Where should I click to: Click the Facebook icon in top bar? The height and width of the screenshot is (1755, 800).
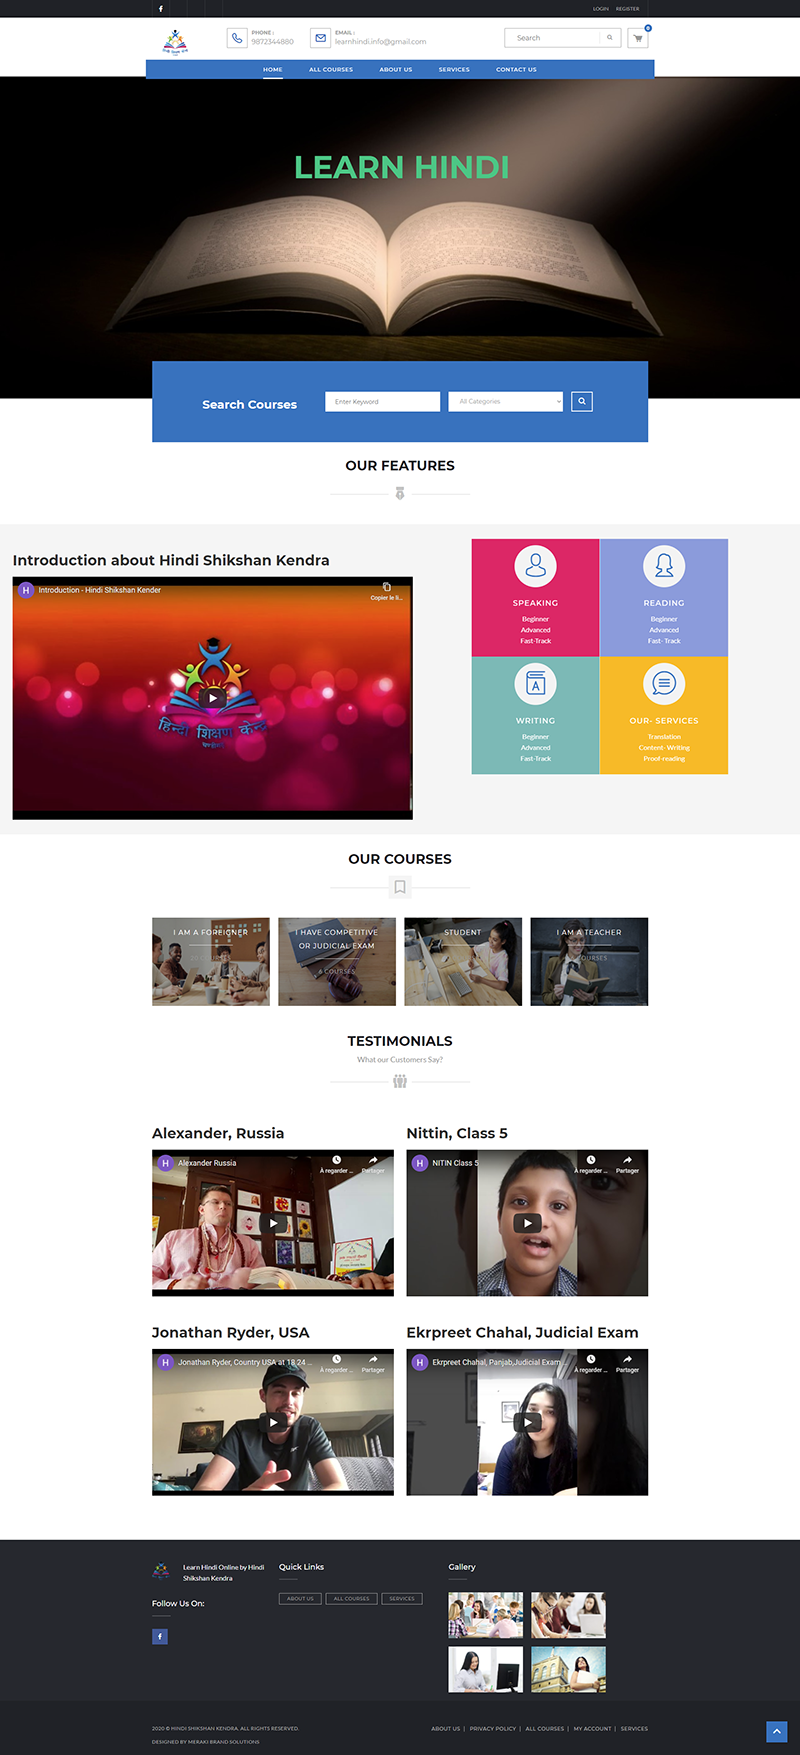[160, 9]
